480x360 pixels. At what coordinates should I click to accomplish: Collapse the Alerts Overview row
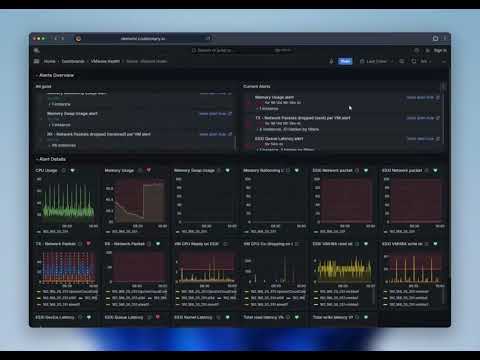click(55, 75)
